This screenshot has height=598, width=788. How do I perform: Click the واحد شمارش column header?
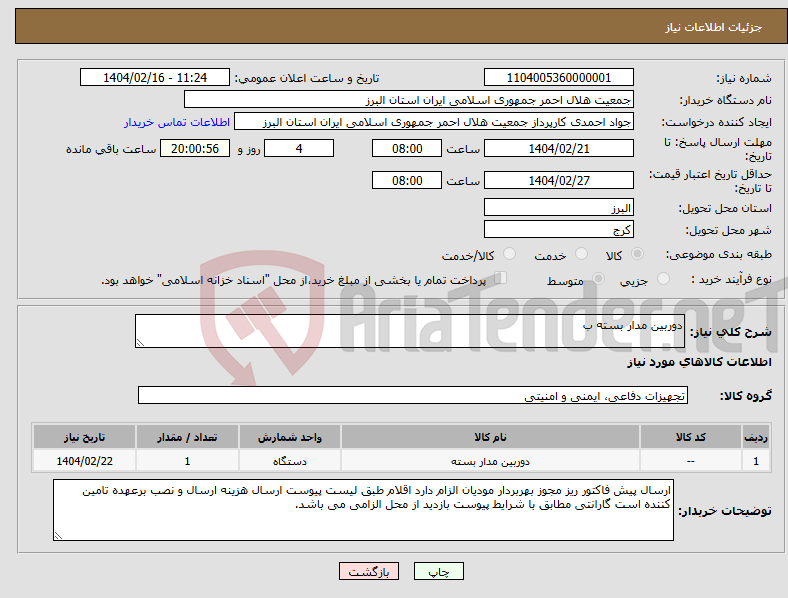pos(289,437)
